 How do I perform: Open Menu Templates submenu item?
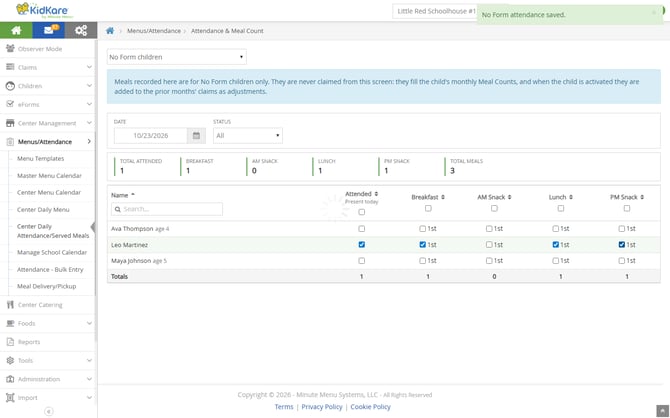tap(41, 159)
